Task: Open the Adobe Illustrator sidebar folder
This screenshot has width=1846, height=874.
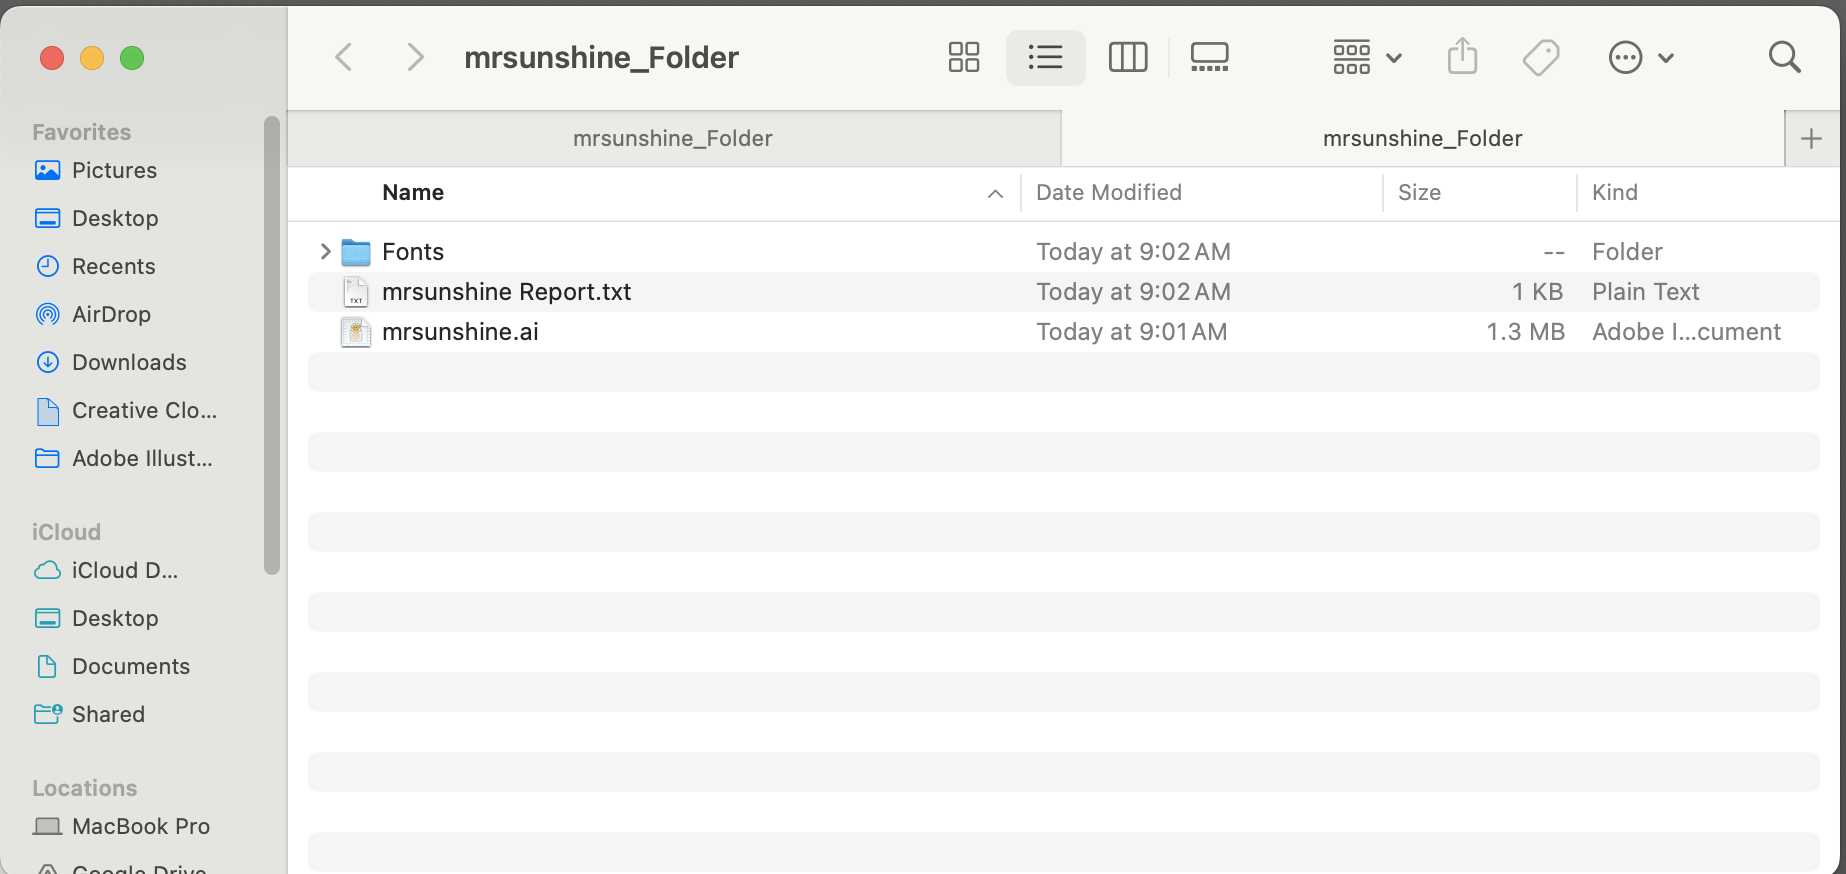Action: (x=142, y=458)
